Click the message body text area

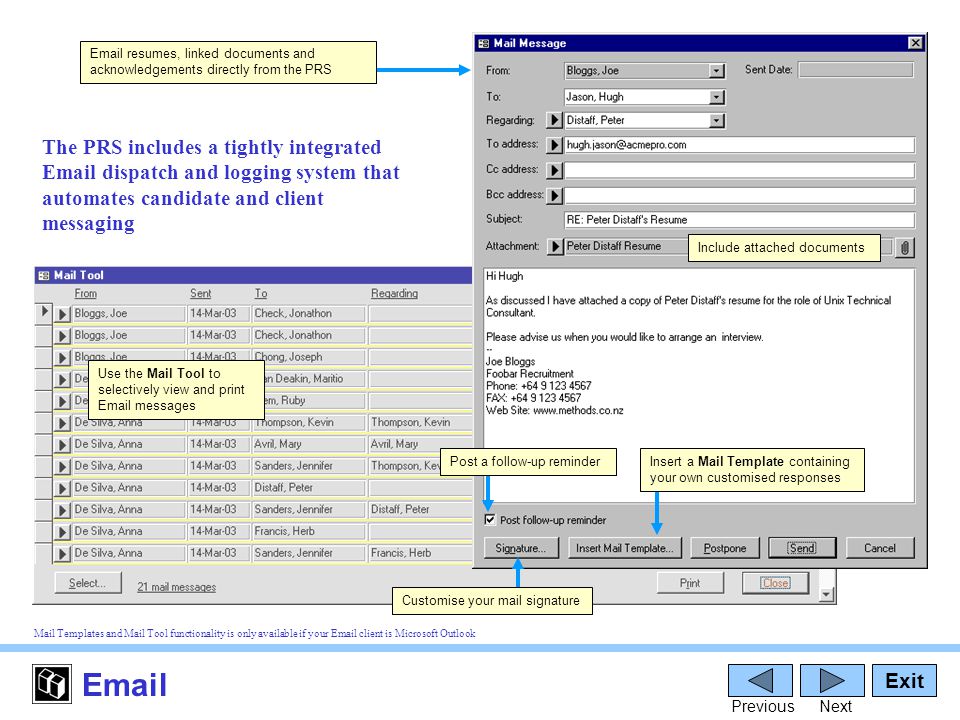pyautogui.click(x=699, y=386)
